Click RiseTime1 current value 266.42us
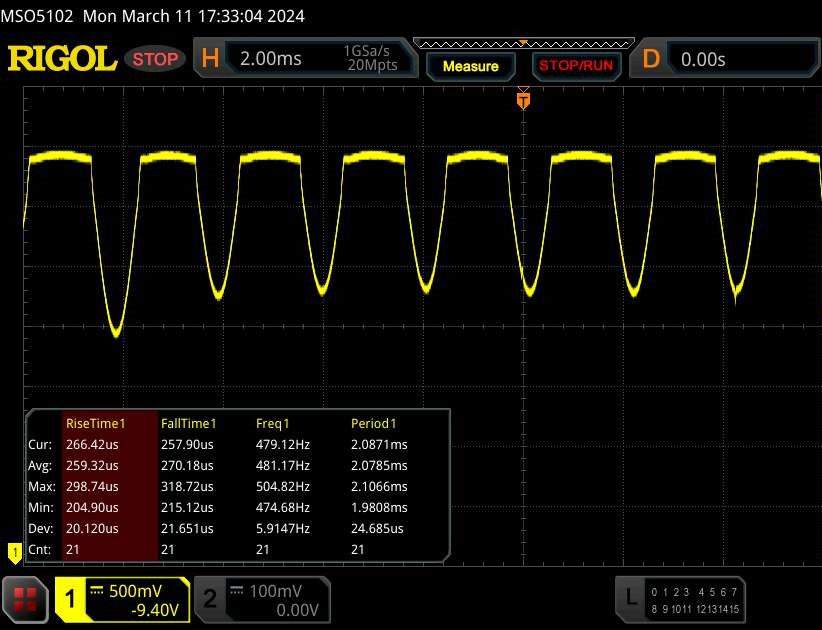 click(92, 444)
